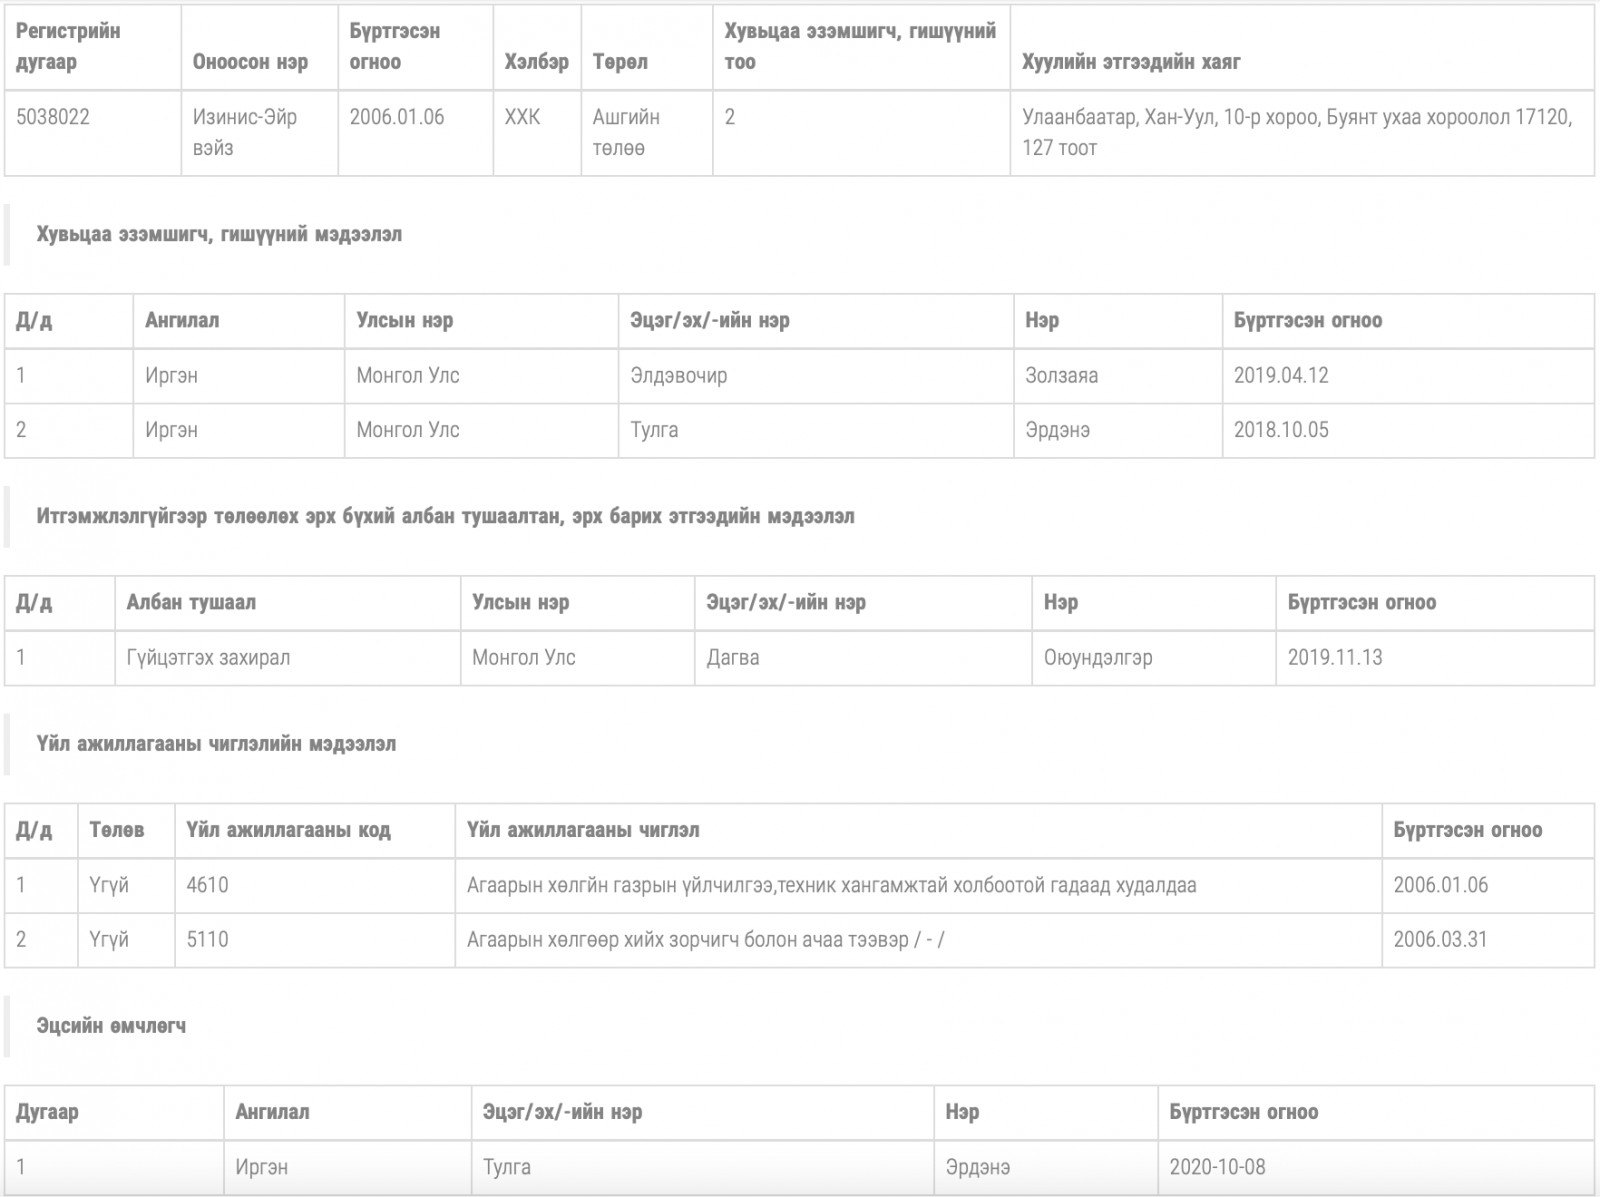Select company name Изинис-Эйр вэйз cell
This screenshot has width=1600, height=1197.
coord(259,133)
